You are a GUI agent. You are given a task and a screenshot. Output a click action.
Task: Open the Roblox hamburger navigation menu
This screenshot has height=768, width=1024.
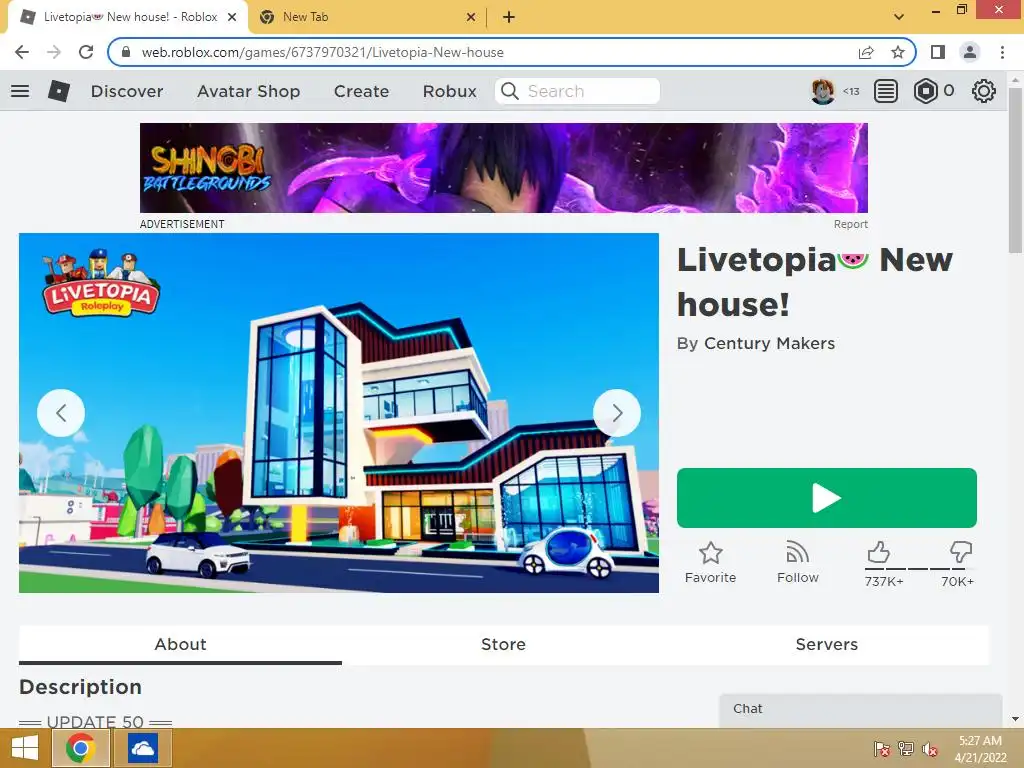pos(20,91)
